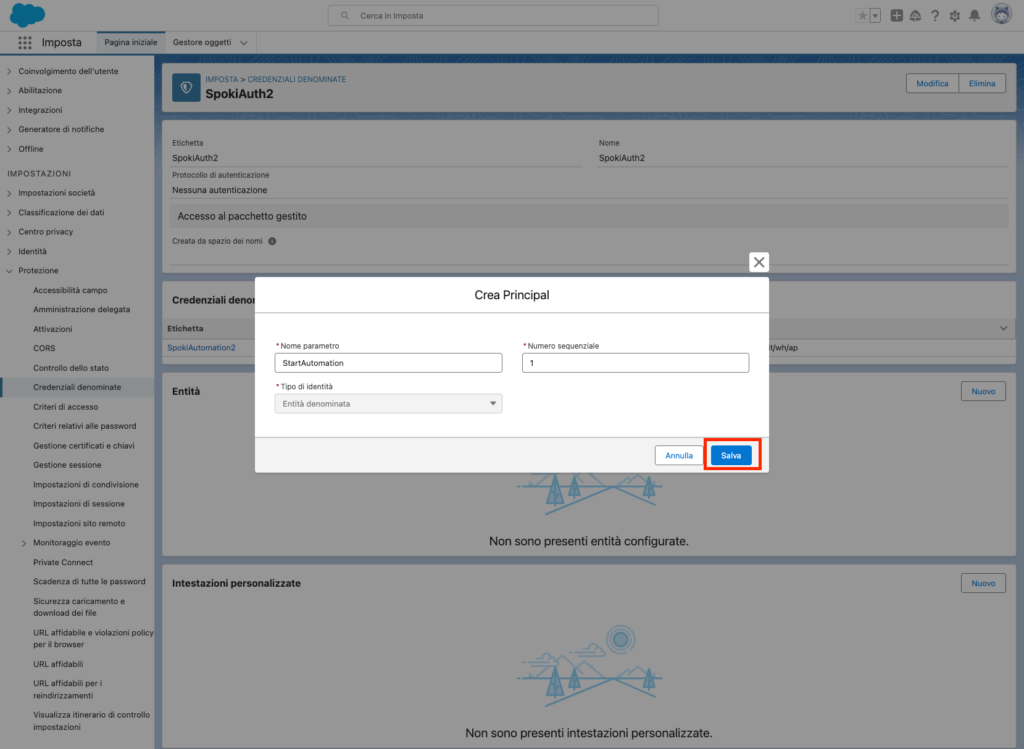Image resolution: width=1024 pixels, height=749 pixels.
Task: Open the setup gear menu
Action: (954, 16)
